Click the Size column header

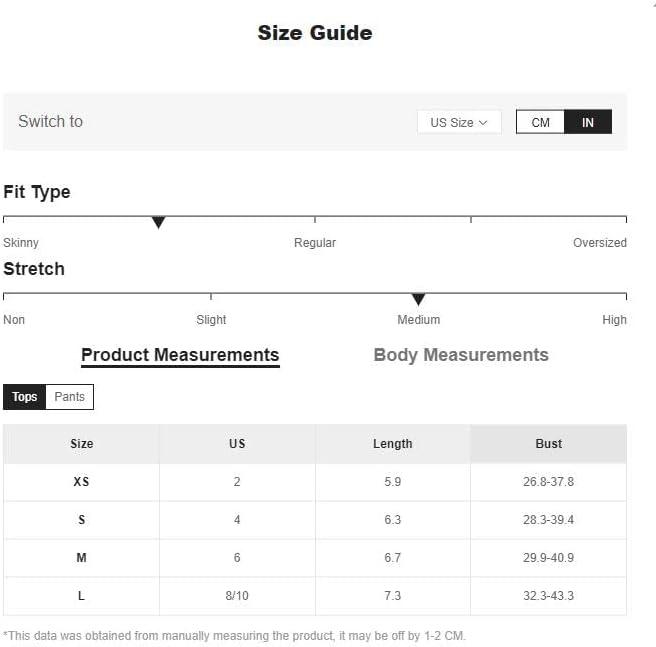tap(82, 444)
